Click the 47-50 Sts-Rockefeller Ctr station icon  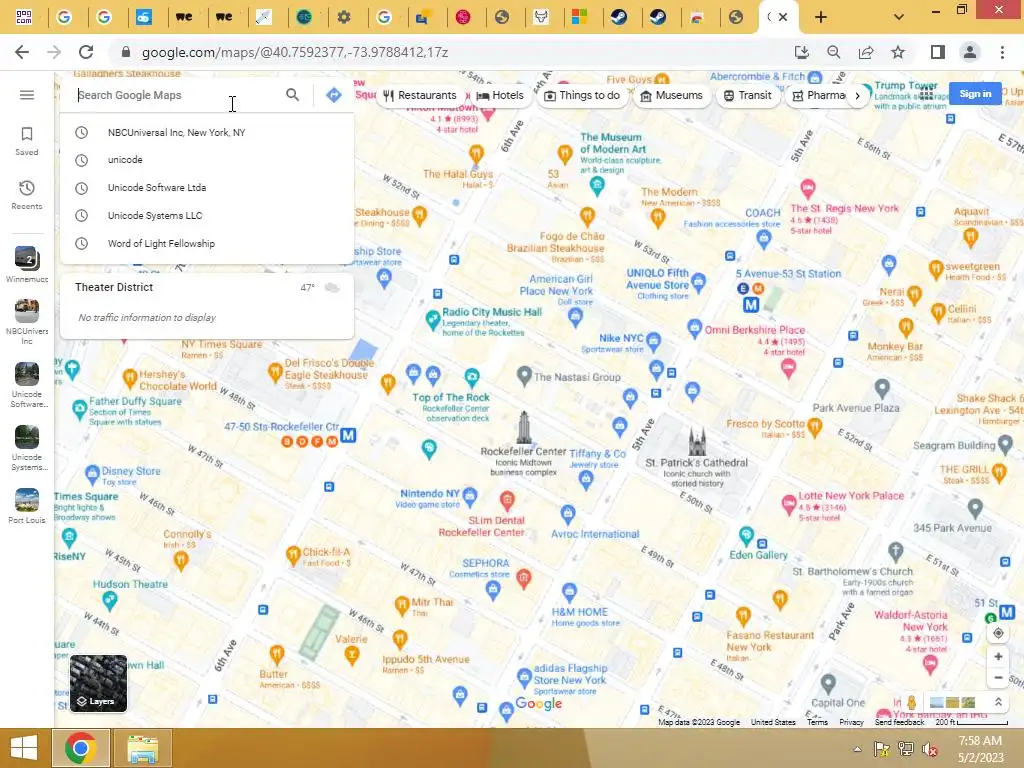click(348, 435)
